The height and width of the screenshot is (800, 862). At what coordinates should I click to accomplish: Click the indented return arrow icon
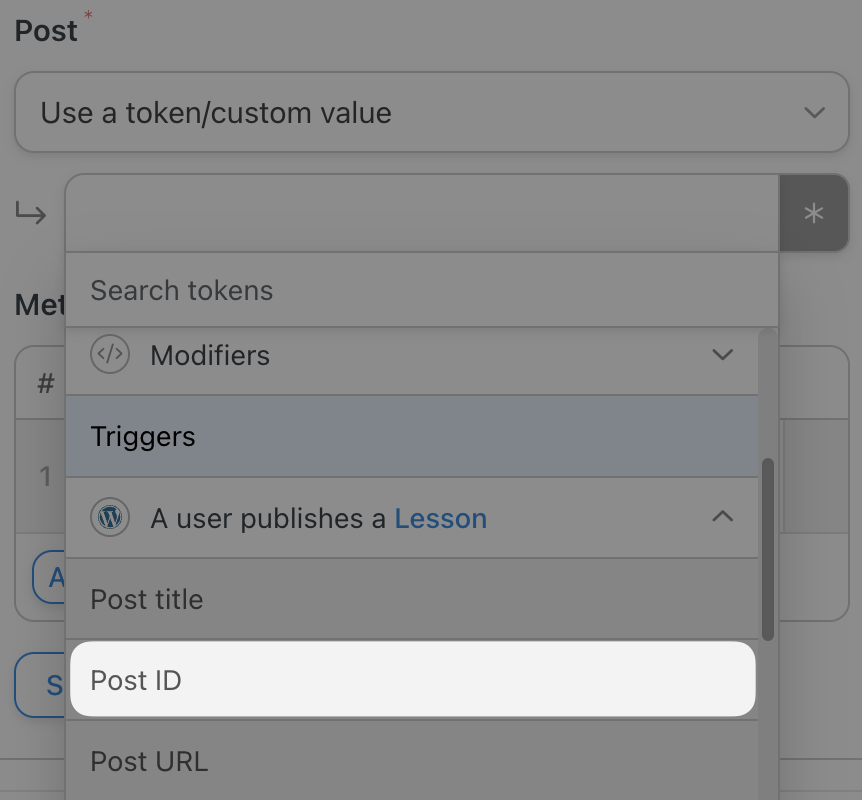(x=32, y=213)
